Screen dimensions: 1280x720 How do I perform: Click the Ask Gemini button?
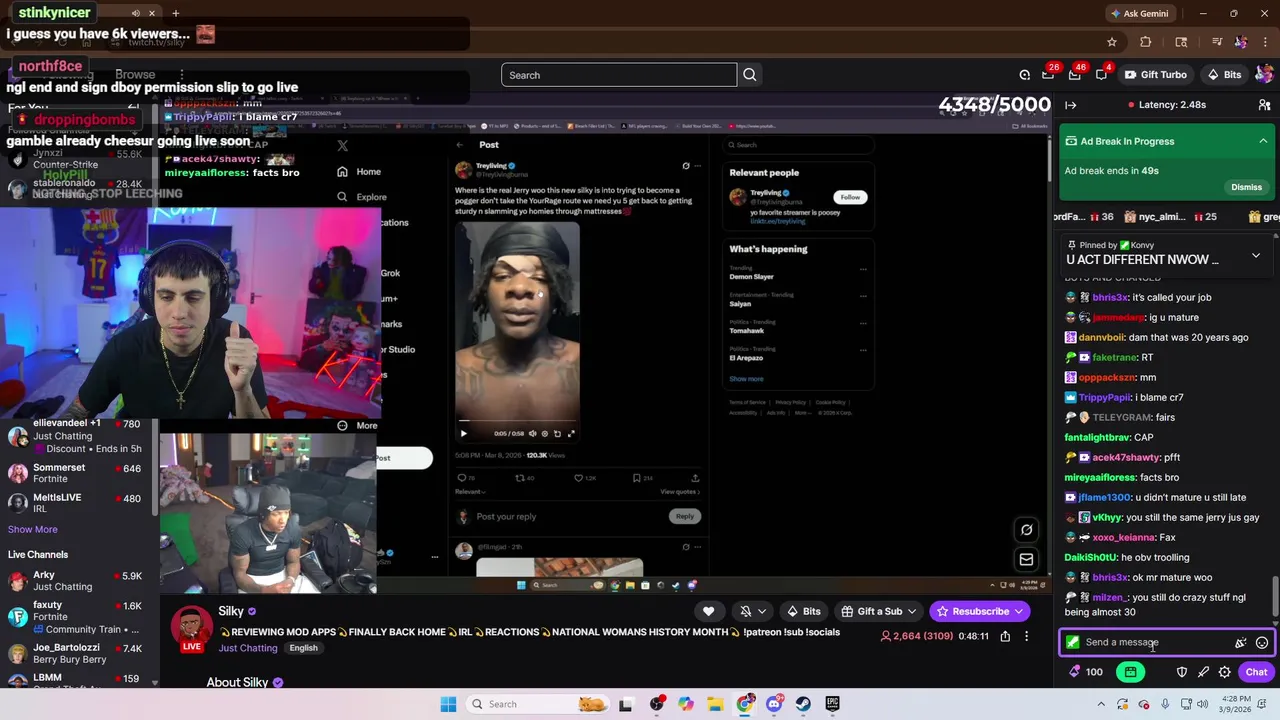(x=1139, y=13)
